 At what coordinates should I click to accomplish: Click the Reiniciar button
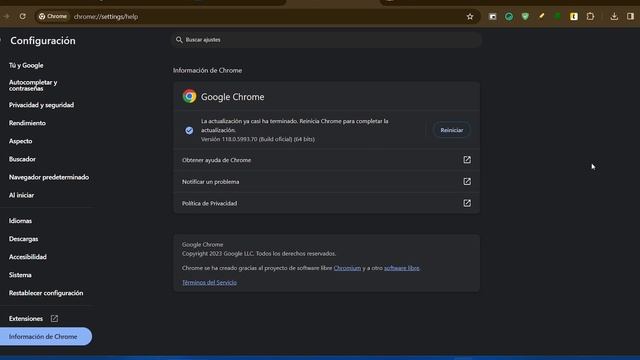pos(451,130)
